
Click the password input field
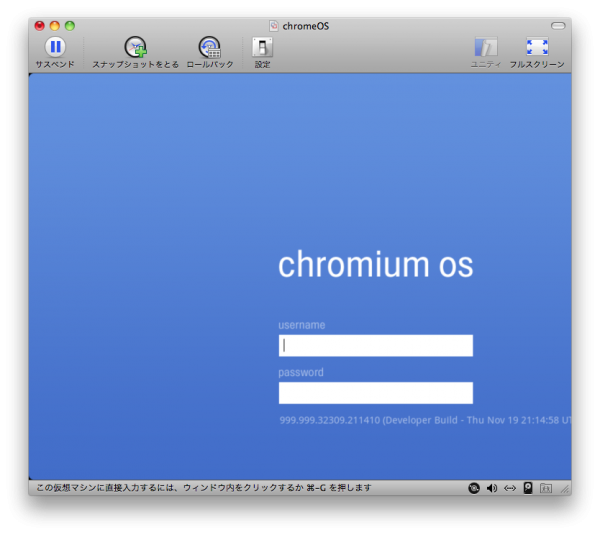pos(375,393)
